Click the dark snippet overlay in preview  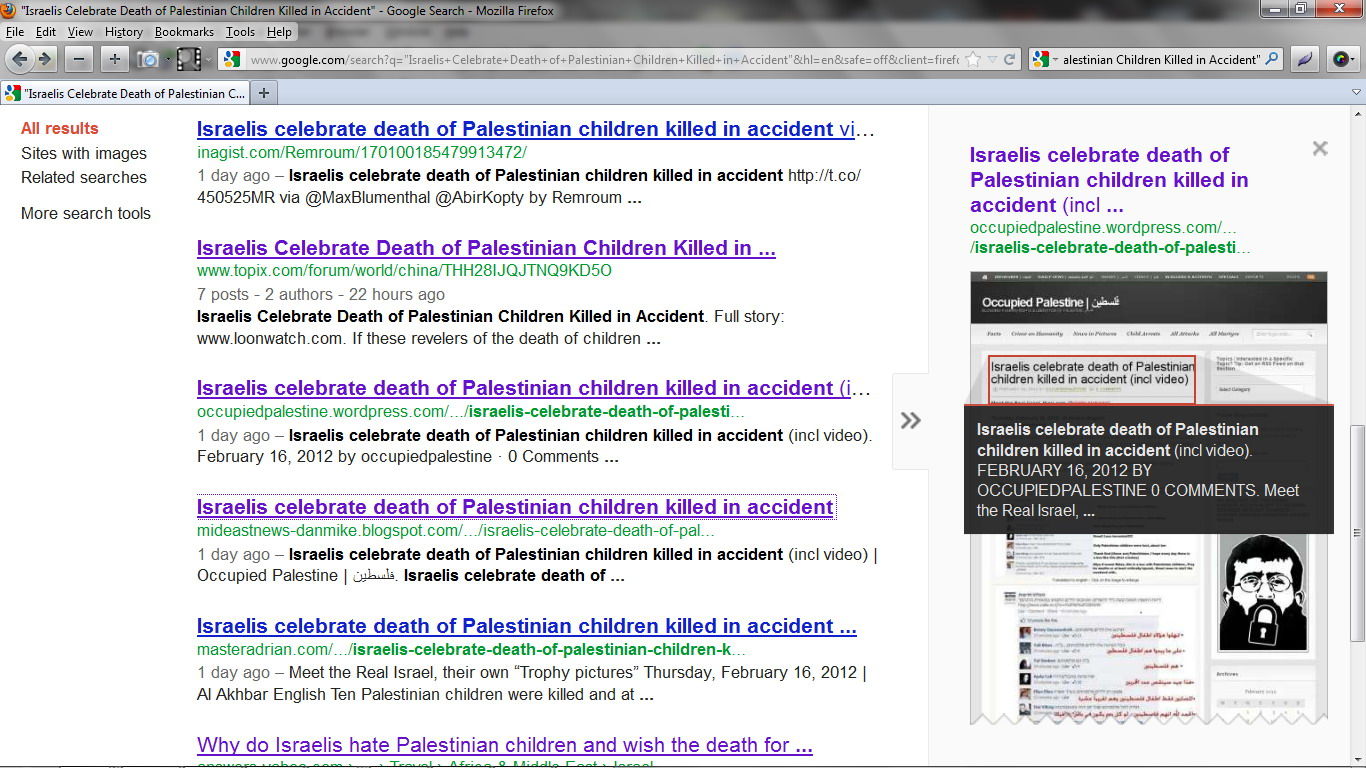[1148, 469]
